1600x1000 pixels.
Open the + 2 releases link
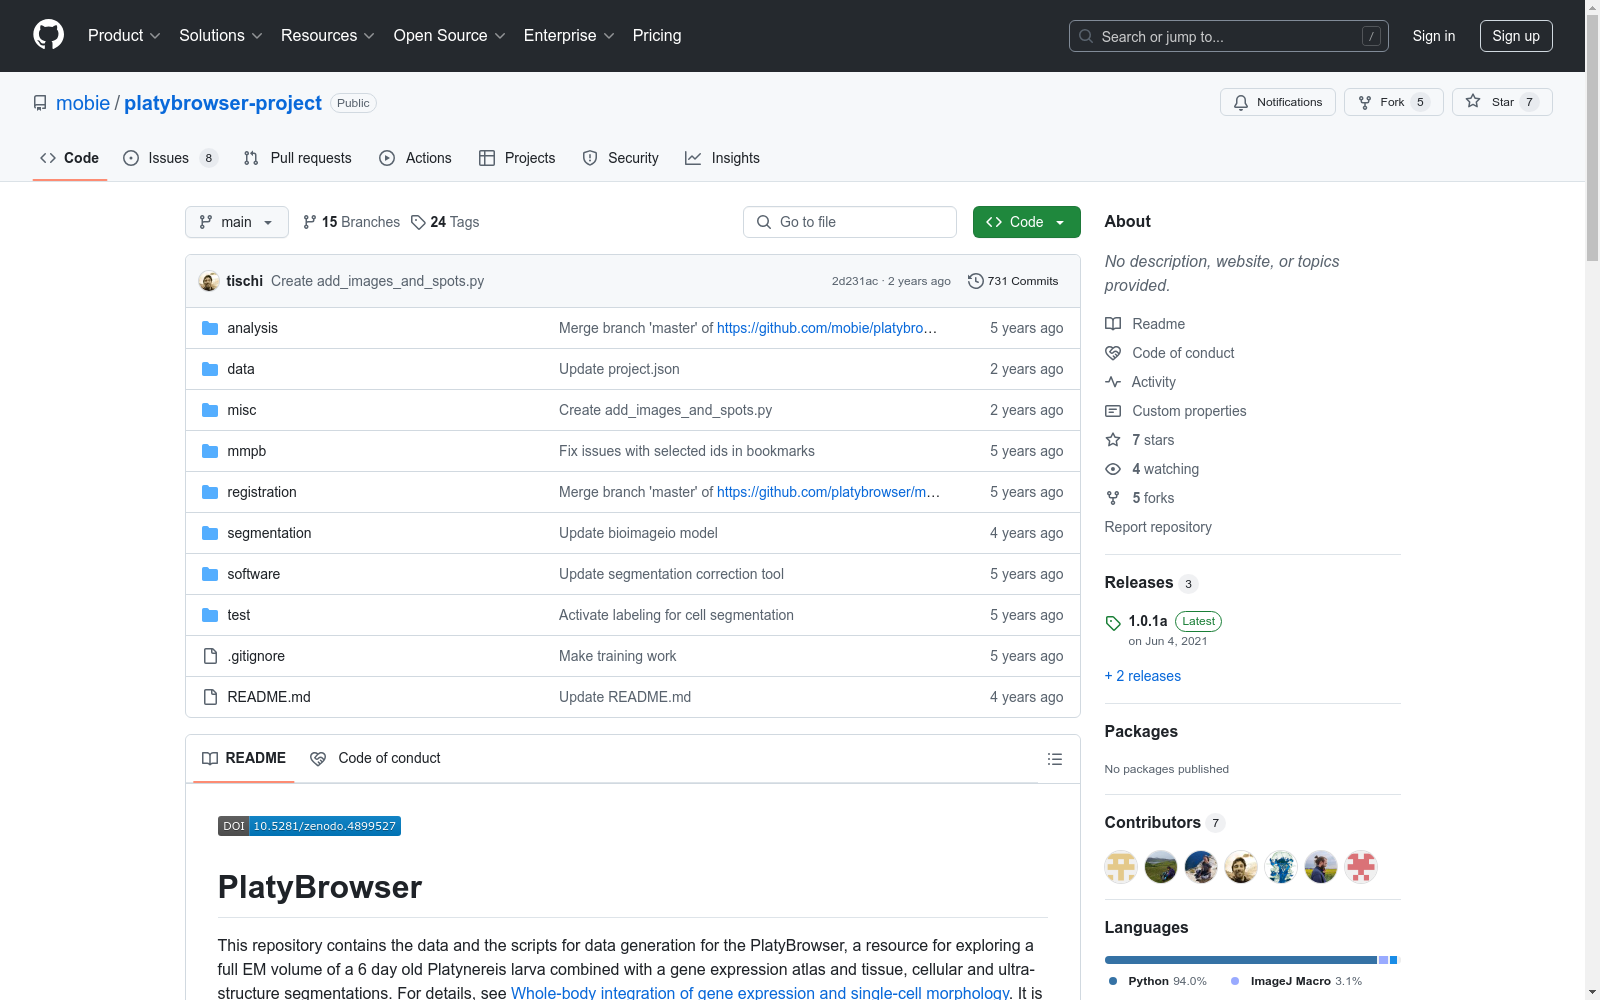point(1143,676)
